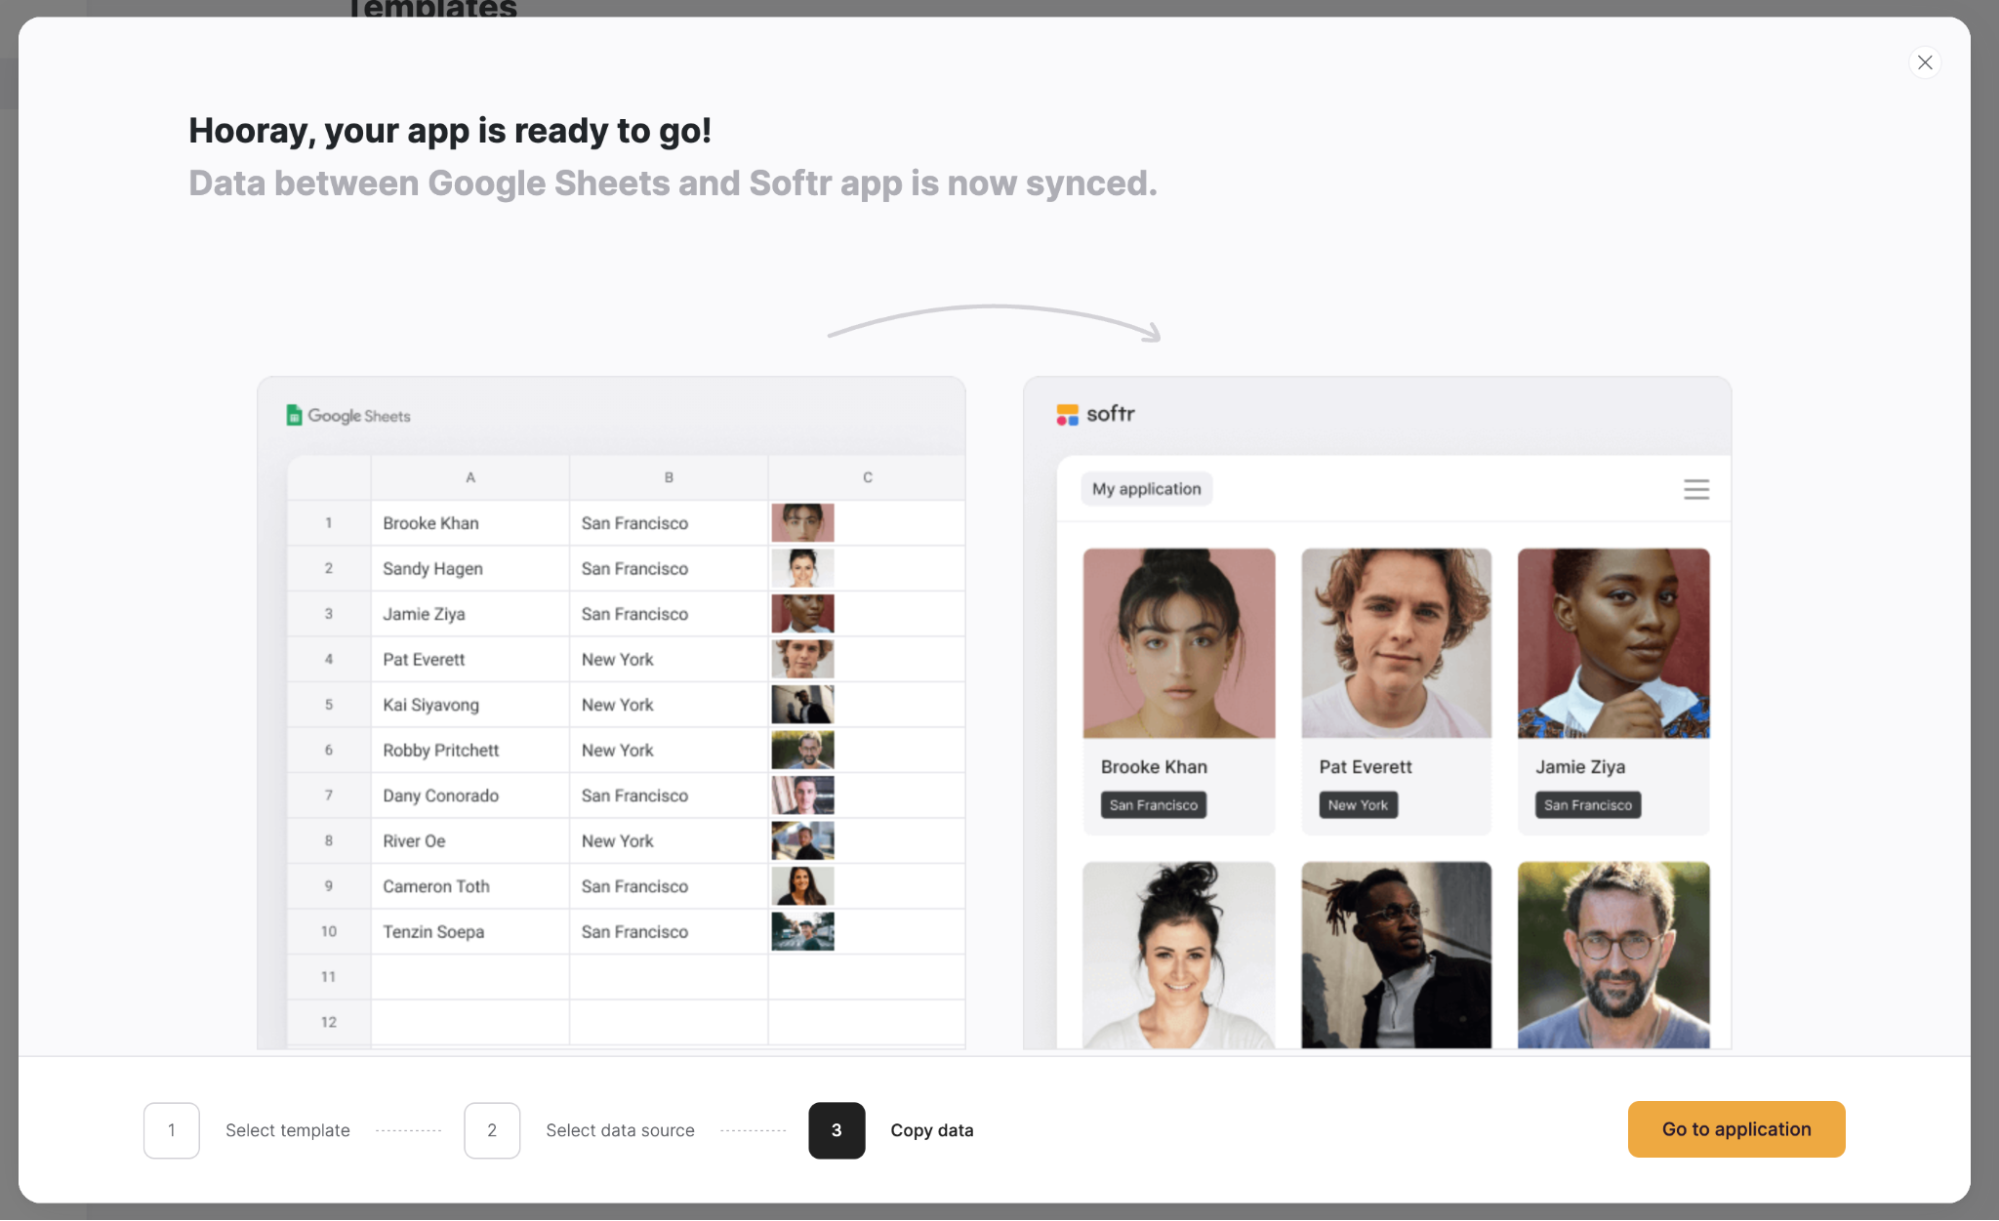This screenshot has width=1999, height=1221.
Task: Select empty row 12 header
Action: click(x=328, y=1022)
